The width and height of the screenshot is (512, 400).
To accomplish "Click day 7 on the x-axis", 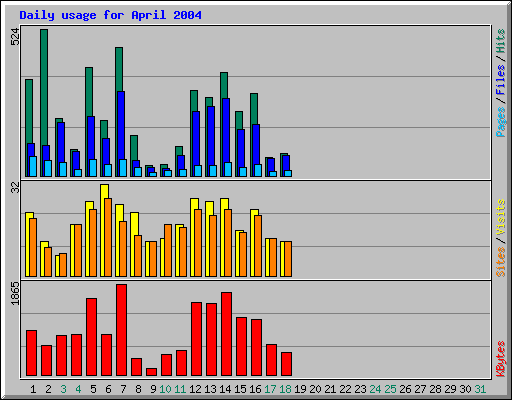I will click(x=123, y=389).
